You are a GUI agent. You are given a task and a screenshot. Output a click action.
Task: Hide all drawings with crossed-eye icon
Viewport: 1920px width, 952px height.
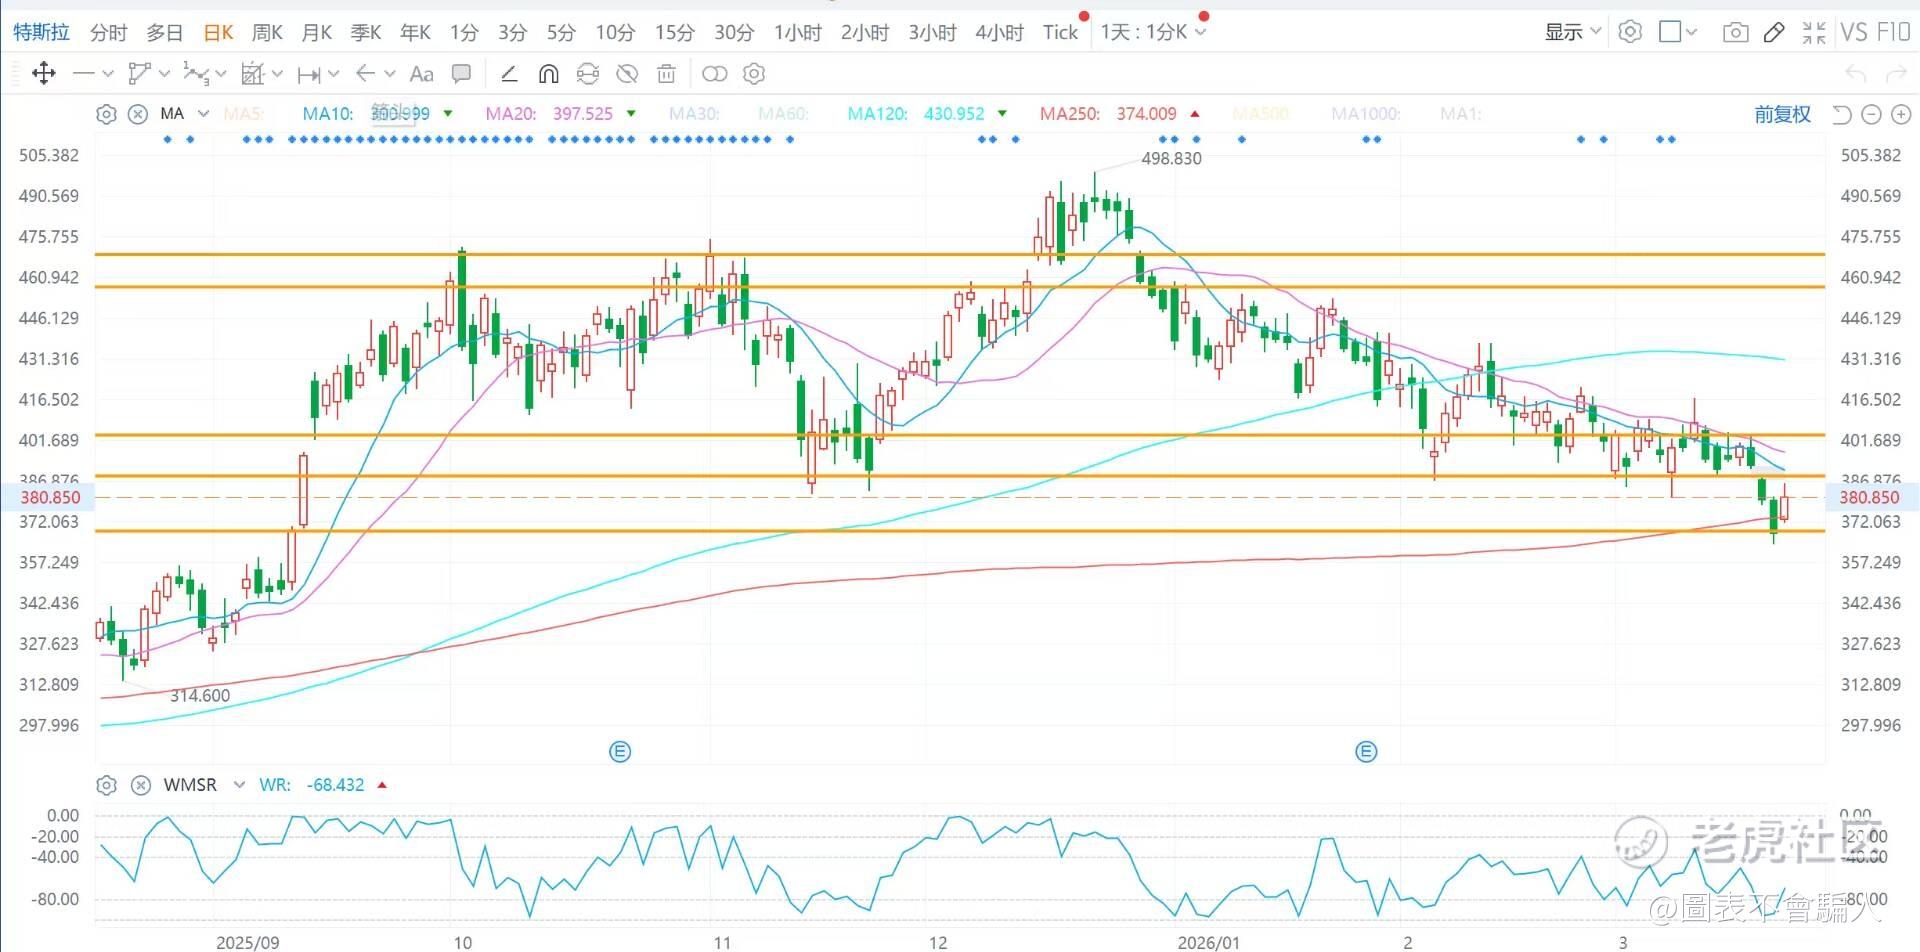pos(627,73)
